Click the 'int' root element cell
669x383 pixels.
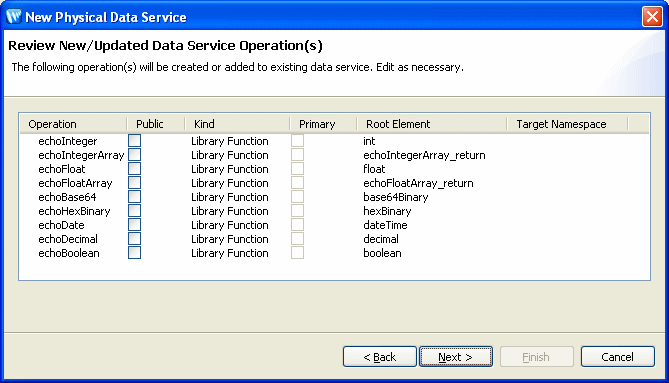coord(369,141)
